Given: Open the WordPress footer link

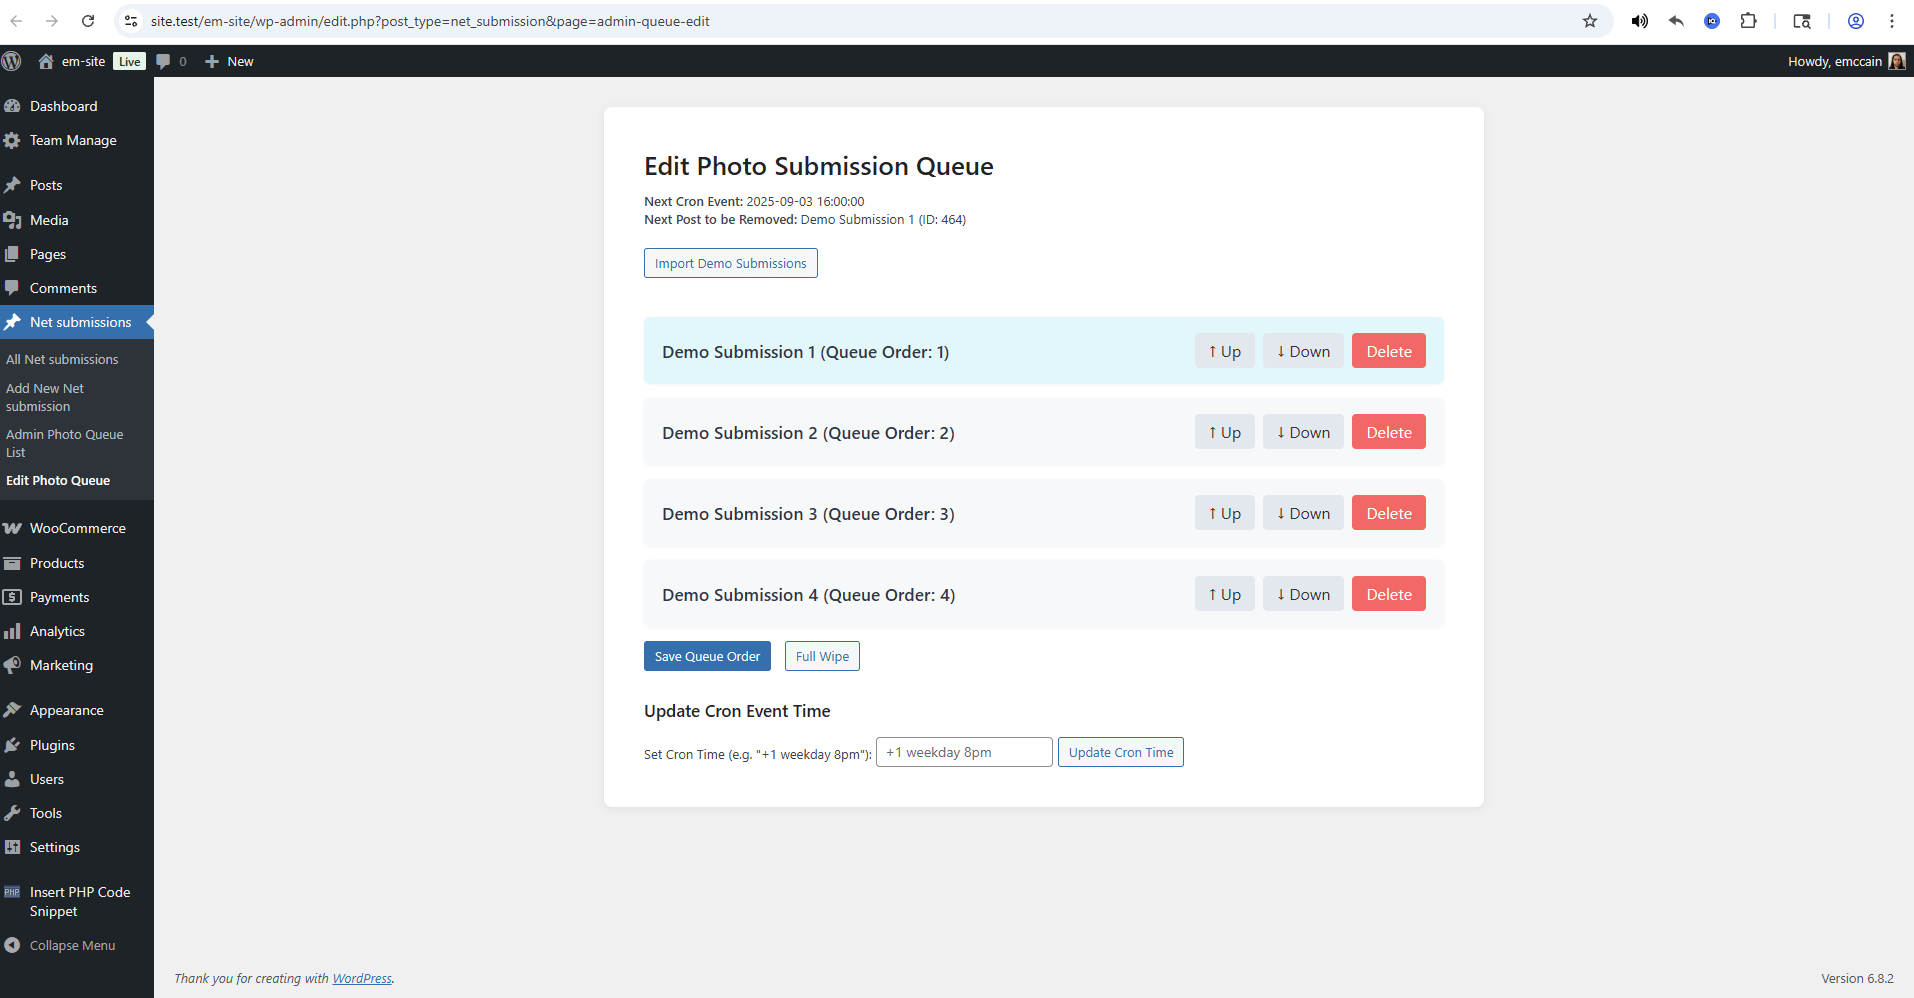Looking at the screenshot, I should [362, 978].
